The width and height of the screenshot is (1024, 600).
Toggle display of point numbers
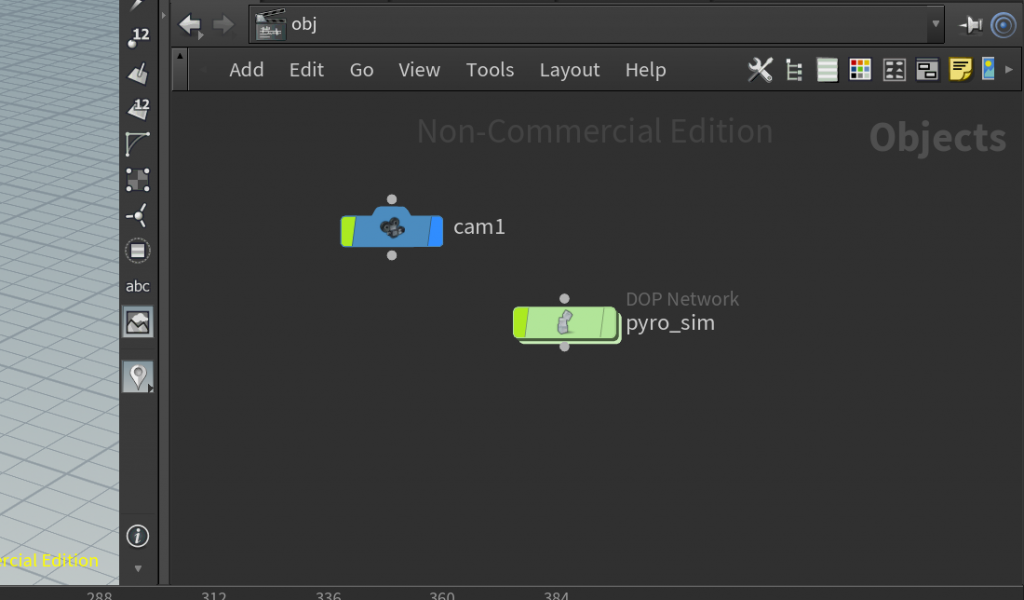pos(138,38)
